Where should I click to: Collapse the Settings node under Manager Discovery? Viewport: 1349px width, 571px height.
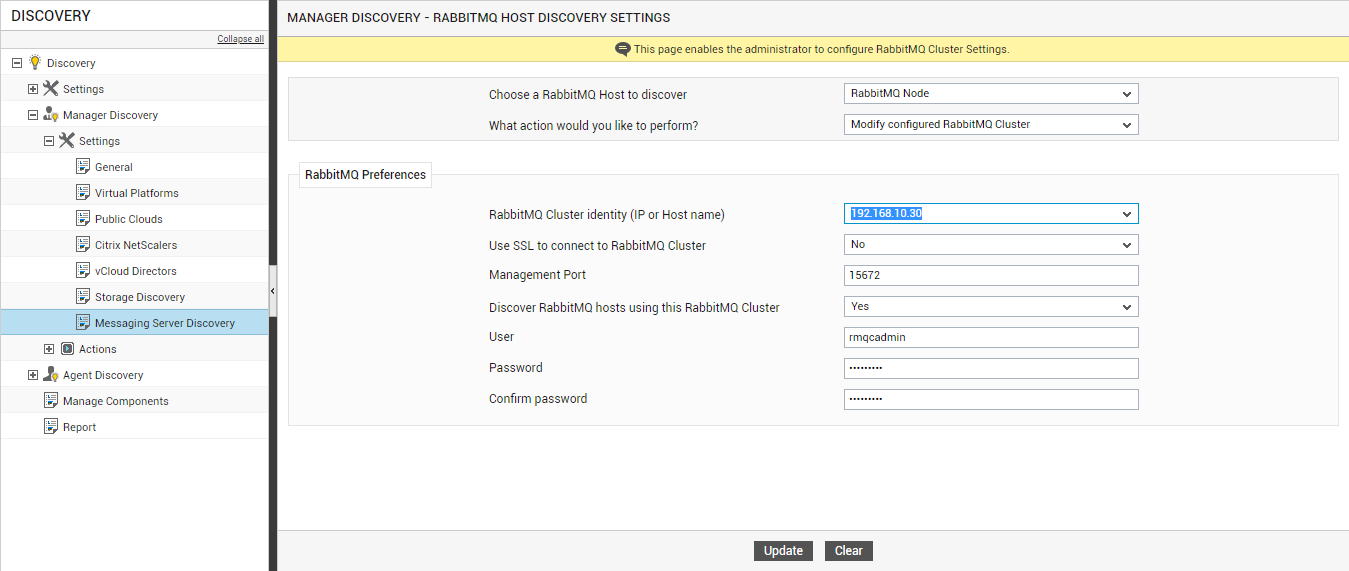(49, 141)
